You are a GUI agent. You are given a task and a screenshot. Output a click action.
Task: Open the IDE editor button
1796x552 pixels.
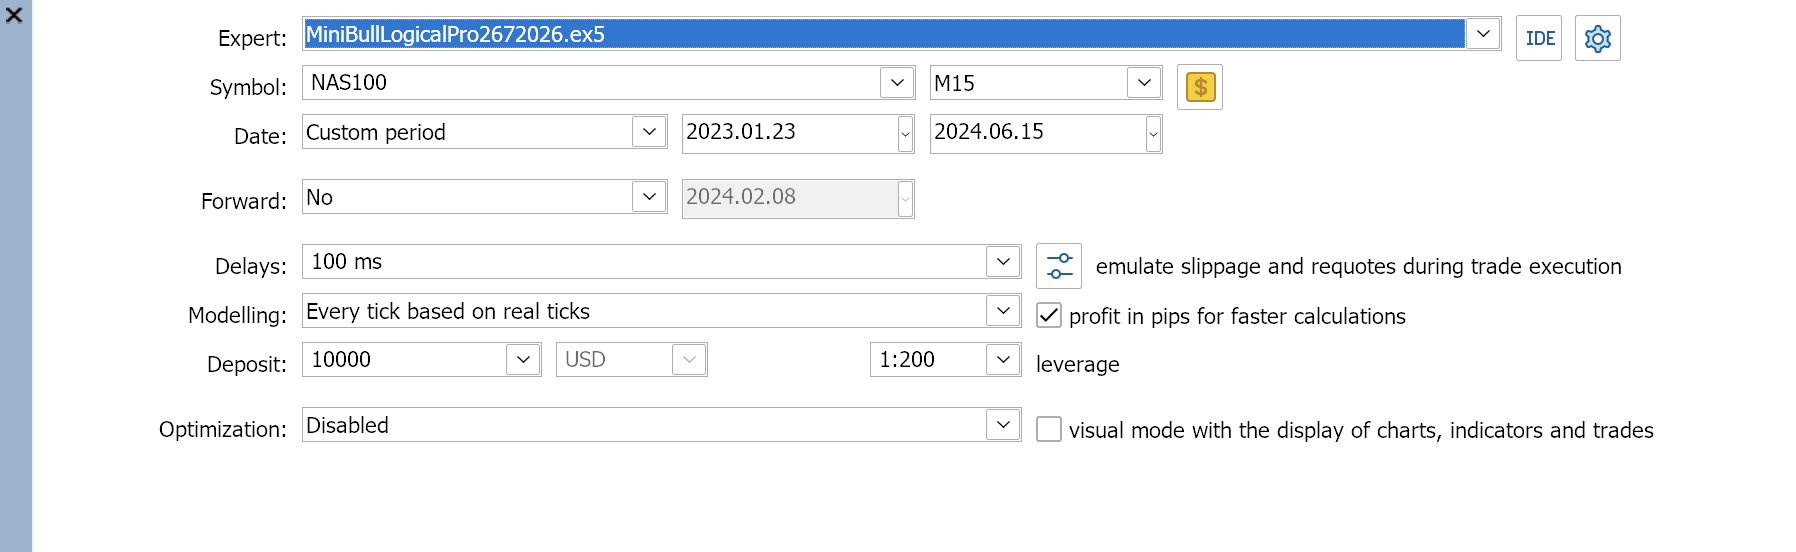click(1538, 38)
